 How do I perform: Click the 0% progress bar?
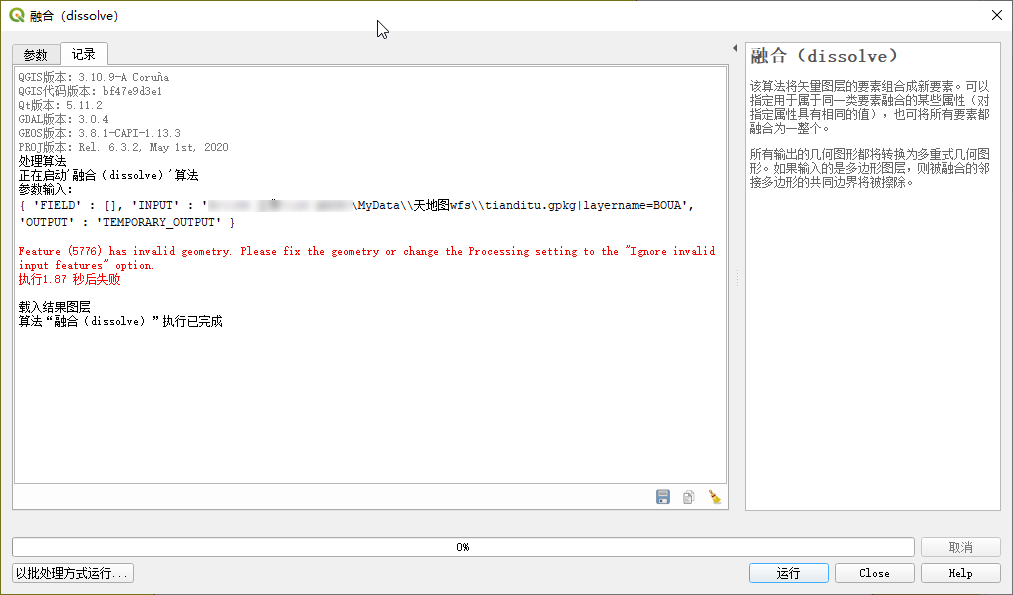pos(463,547)
